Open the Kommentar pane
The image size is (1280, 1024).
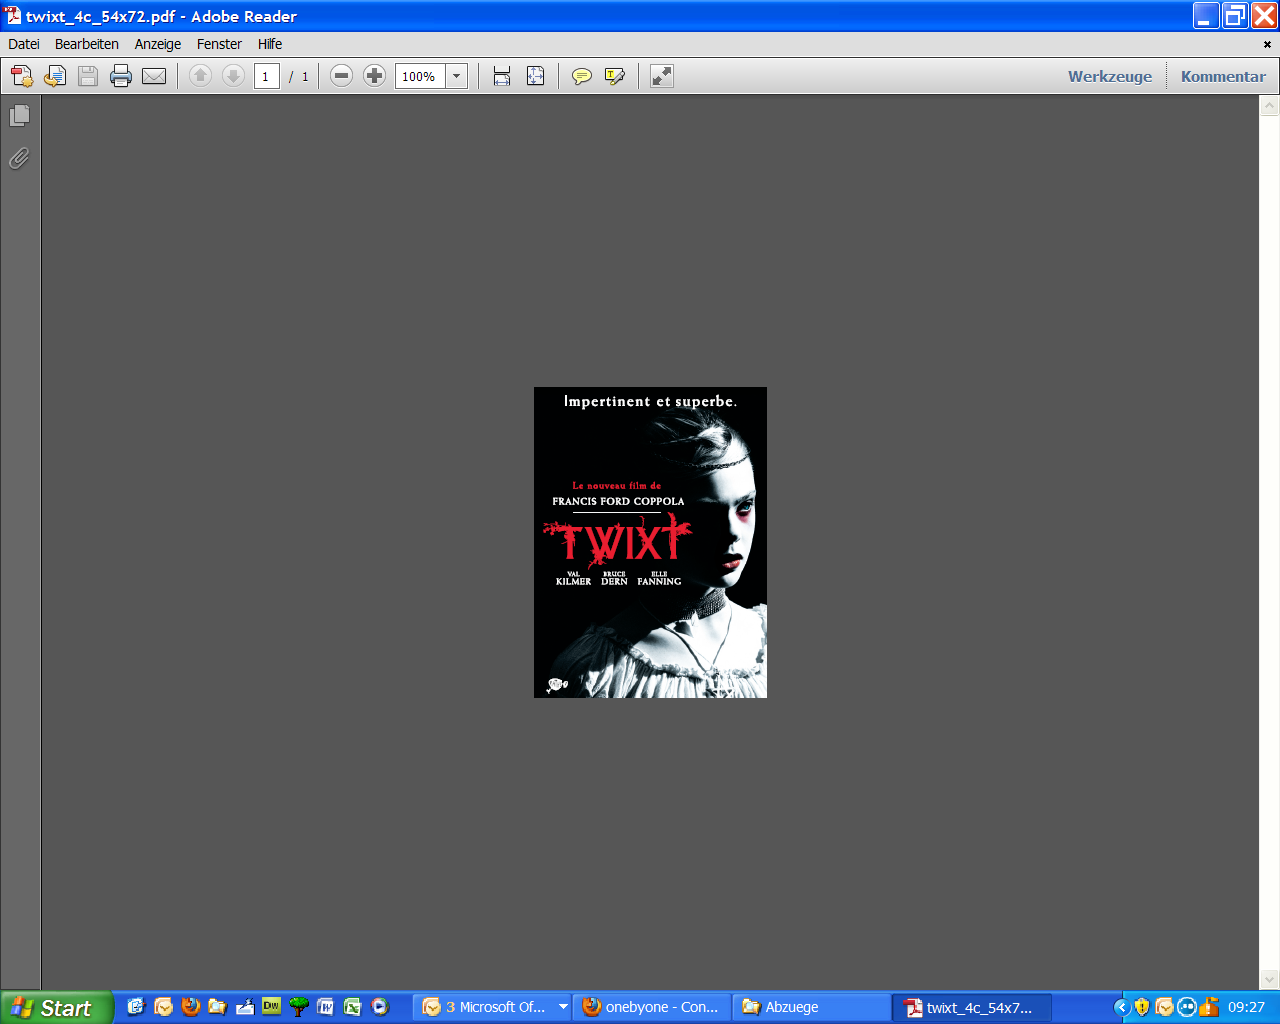tap(1222, 76)
